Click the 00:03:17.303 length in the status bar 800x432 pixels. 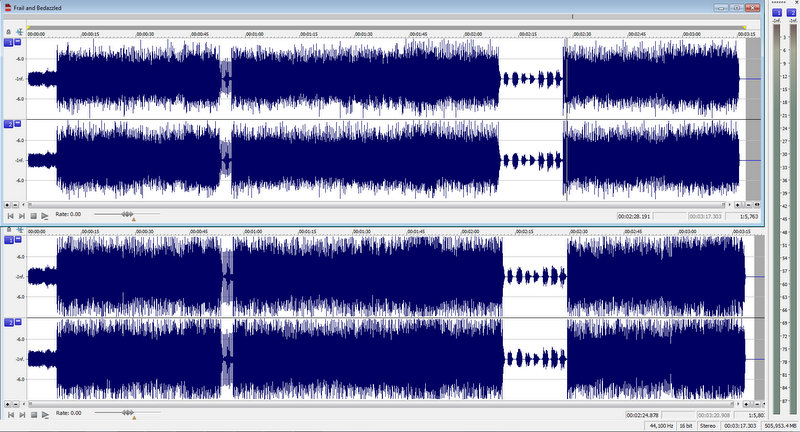(741, 425)
